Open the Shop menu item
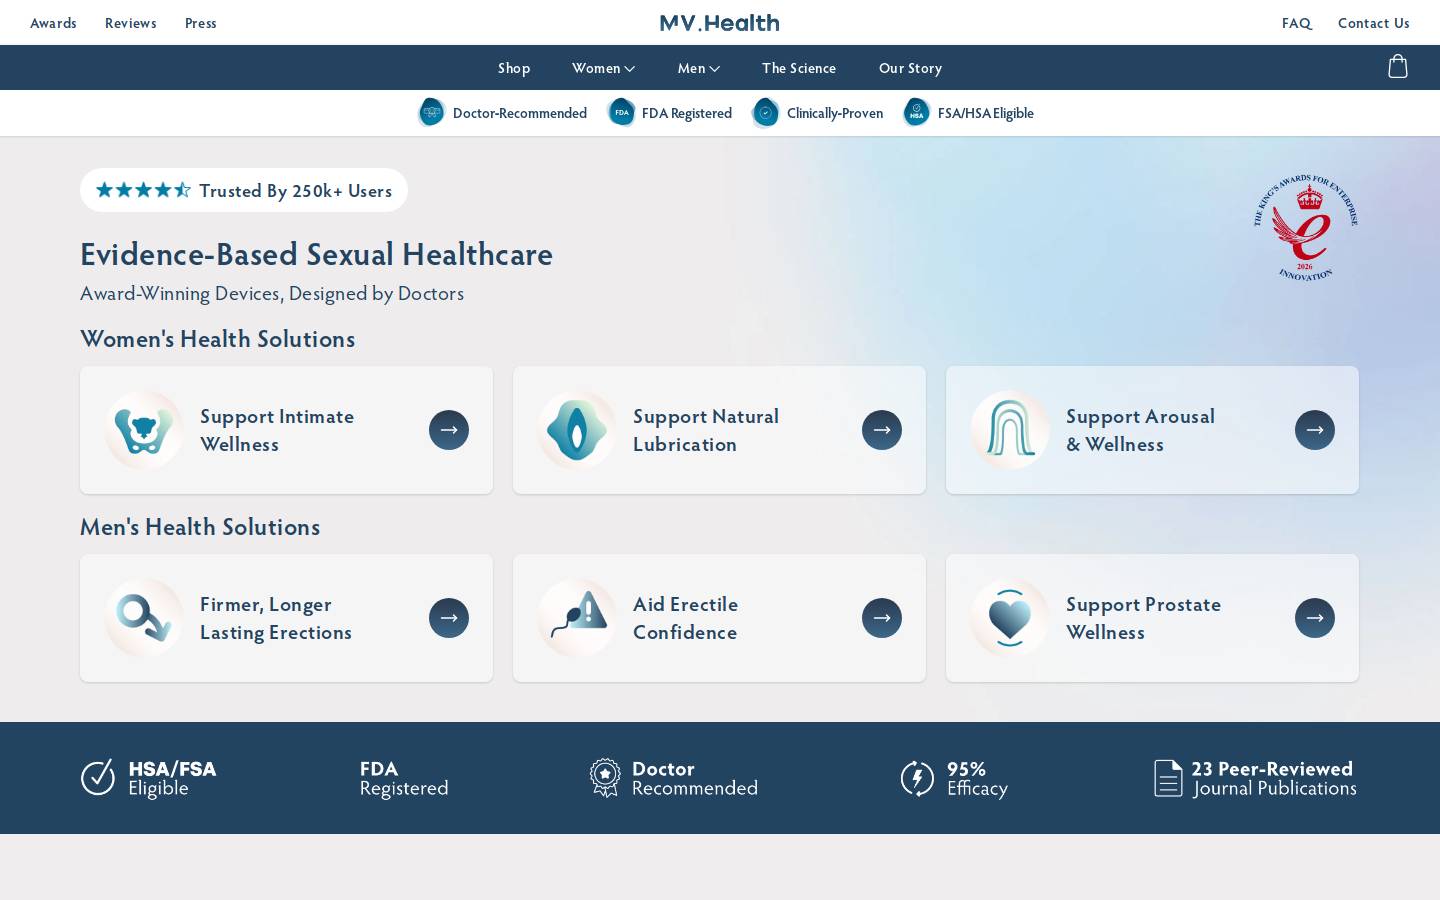 514,68
